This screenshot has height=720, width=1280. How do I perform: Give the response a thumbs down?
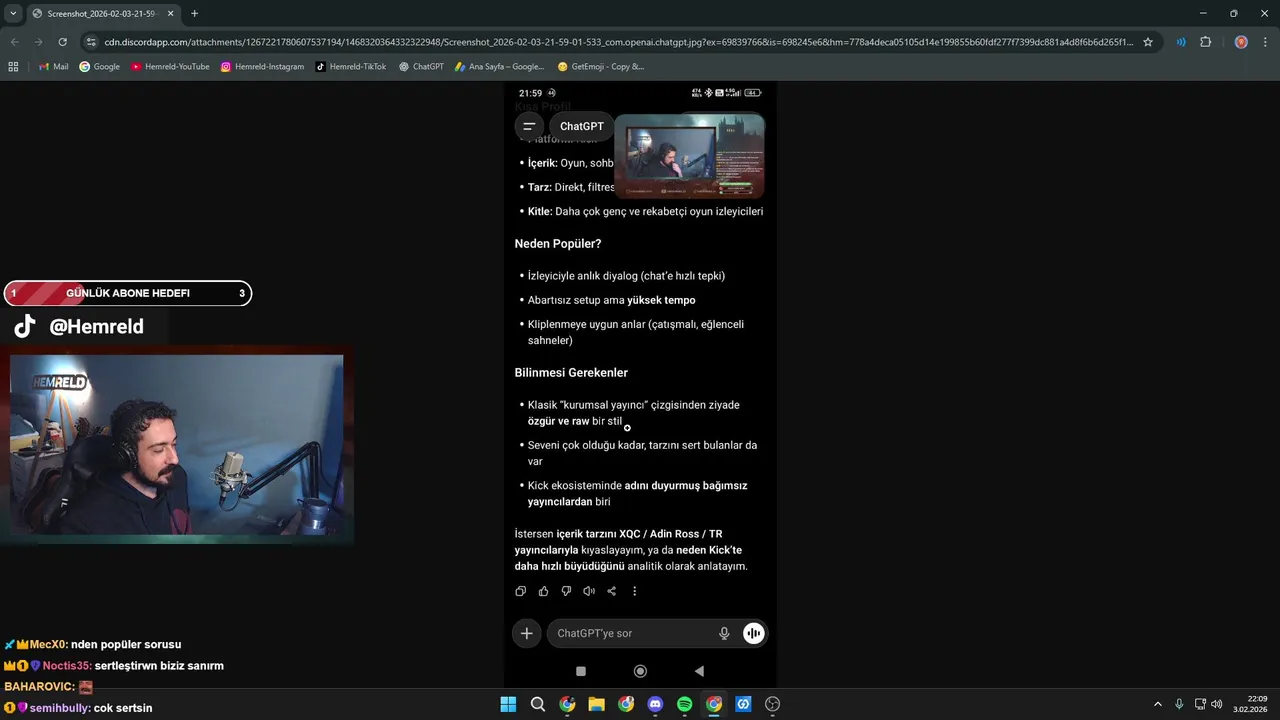566,591
